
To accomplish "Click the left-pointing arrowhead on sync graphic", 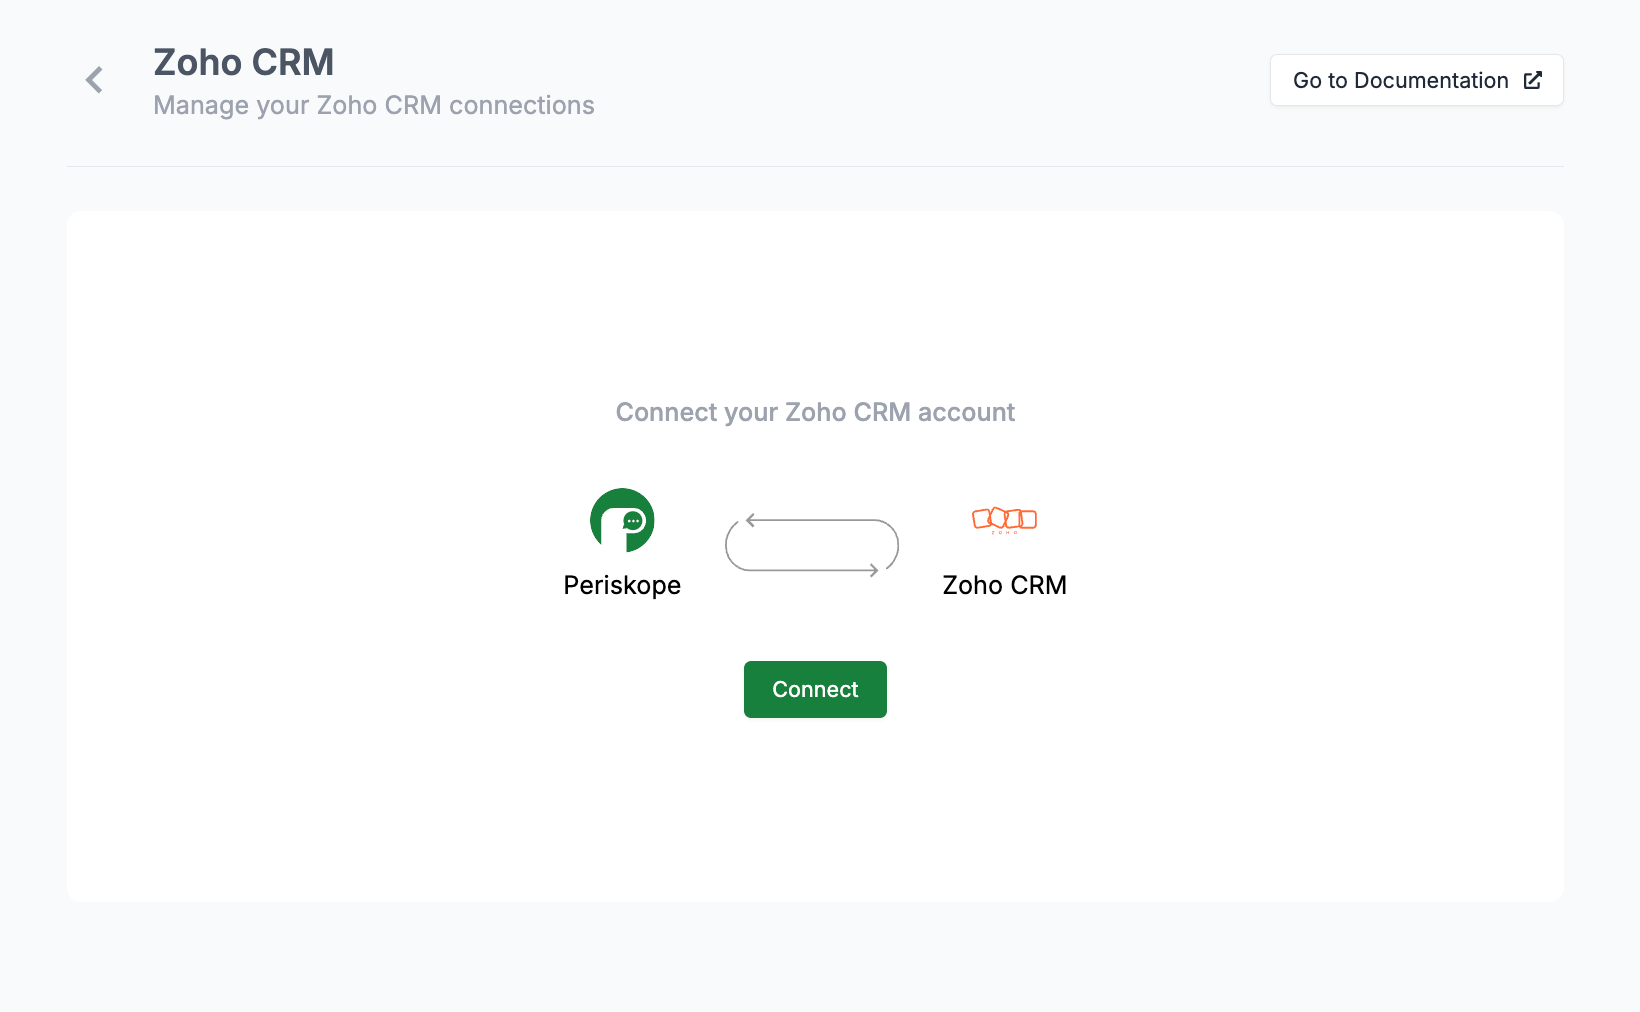I will [751, 520].
